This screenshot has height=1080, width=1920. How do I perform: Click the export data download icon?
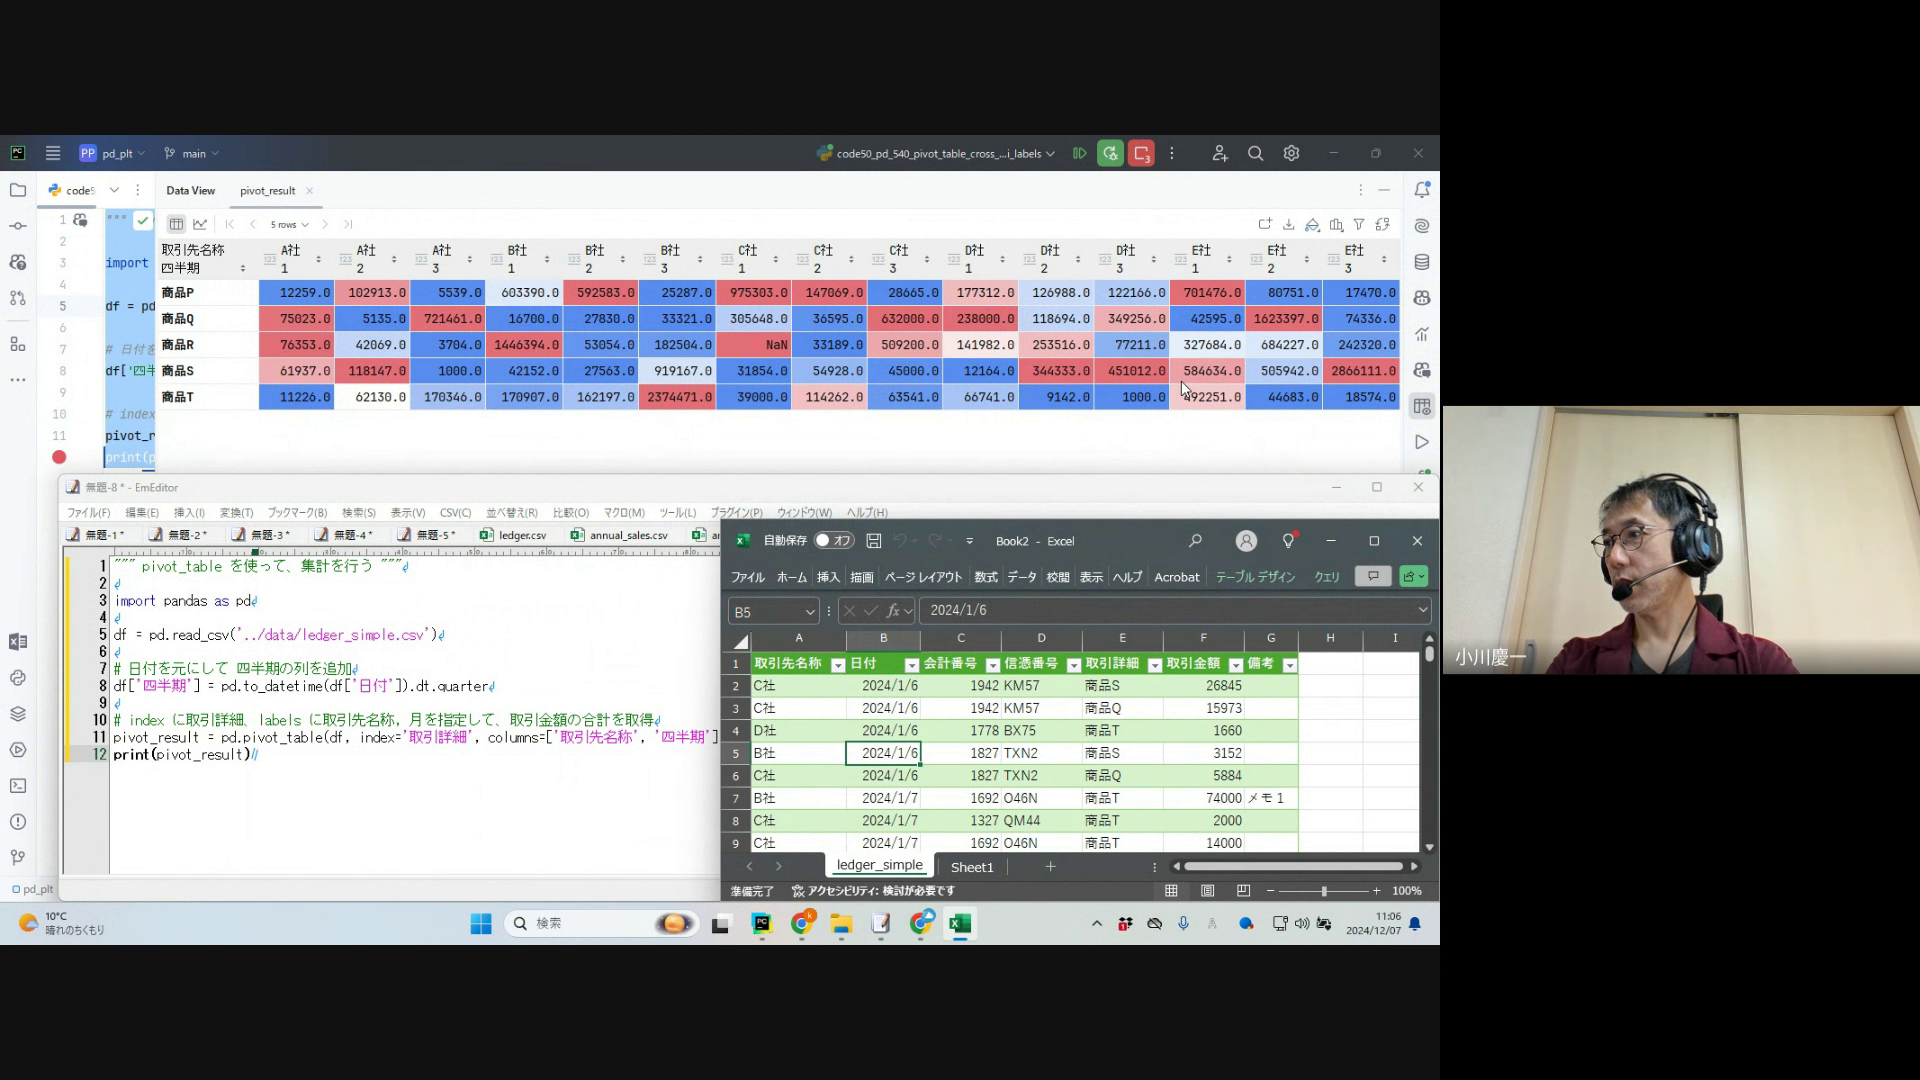point(1289,225)
